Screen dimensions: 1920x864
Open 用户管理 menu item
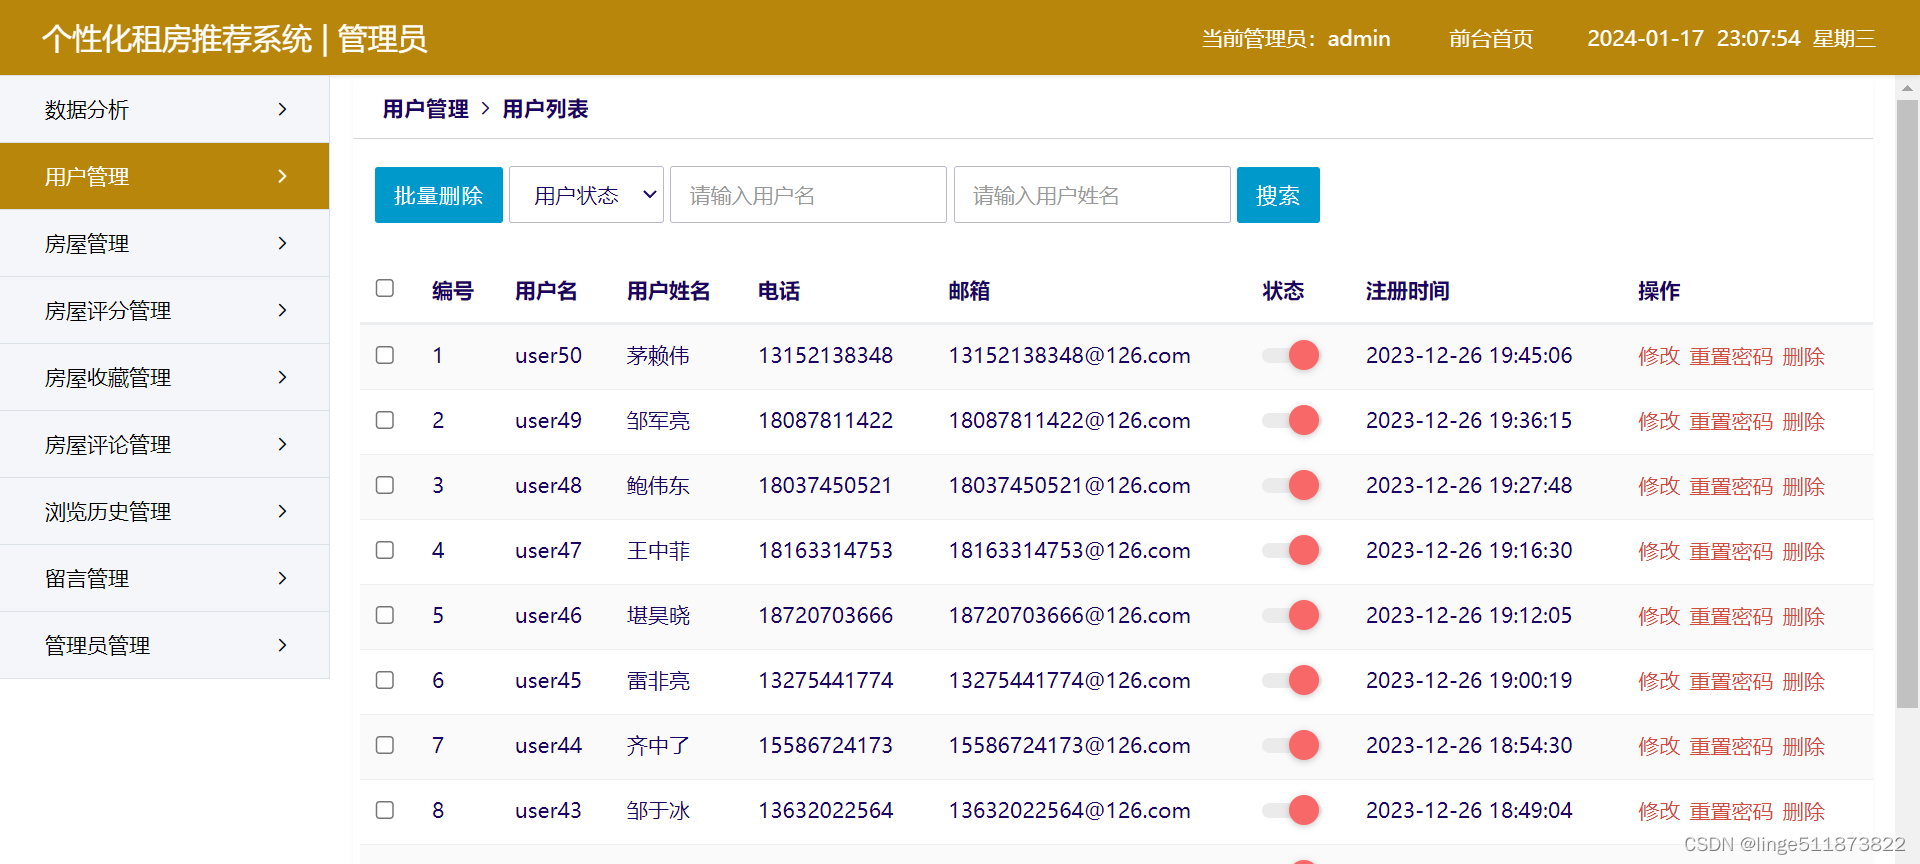[164, 176]
